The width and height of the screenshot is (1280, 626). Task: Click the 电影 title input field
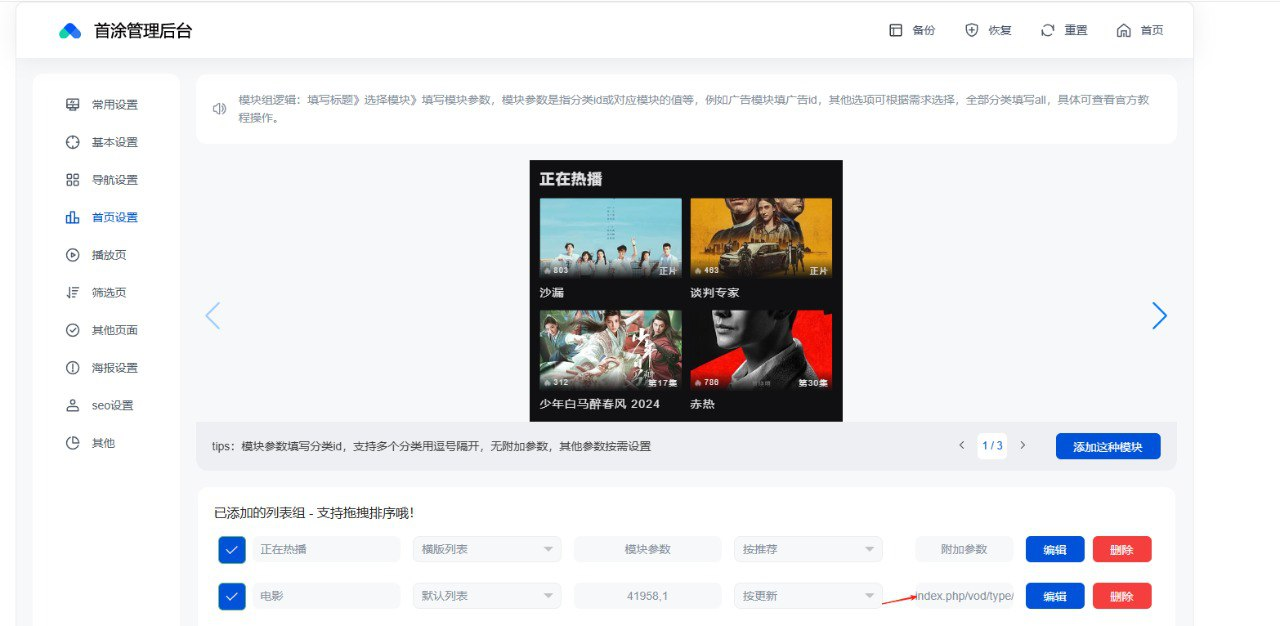326,596
